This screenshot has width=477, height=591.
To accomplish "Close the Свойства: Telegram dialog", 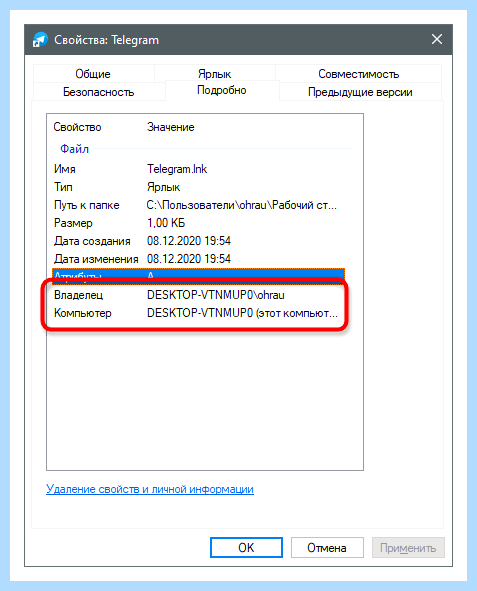I will click(437, 39).
